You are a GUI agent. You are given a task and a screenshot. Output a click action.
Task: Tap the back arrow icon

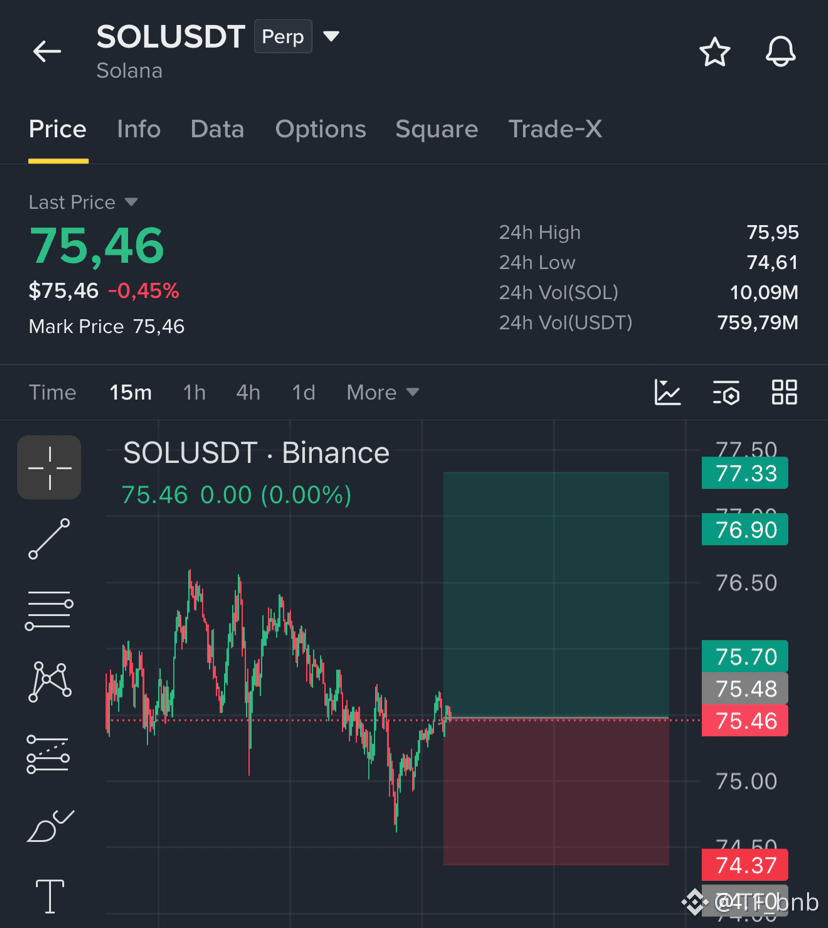(x=47, y=51)
